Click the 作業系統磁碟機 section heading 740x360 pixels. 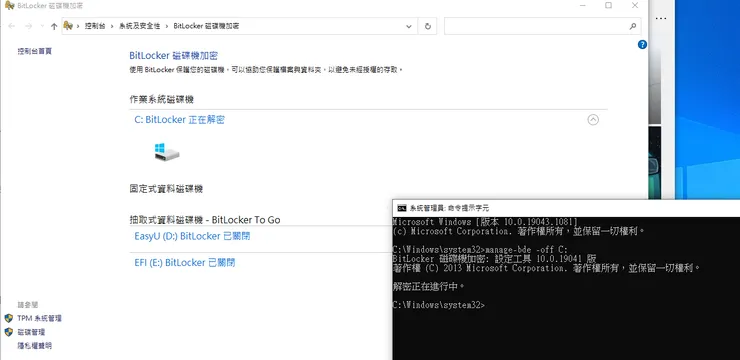pyautogui.click(x=161, y=100)
